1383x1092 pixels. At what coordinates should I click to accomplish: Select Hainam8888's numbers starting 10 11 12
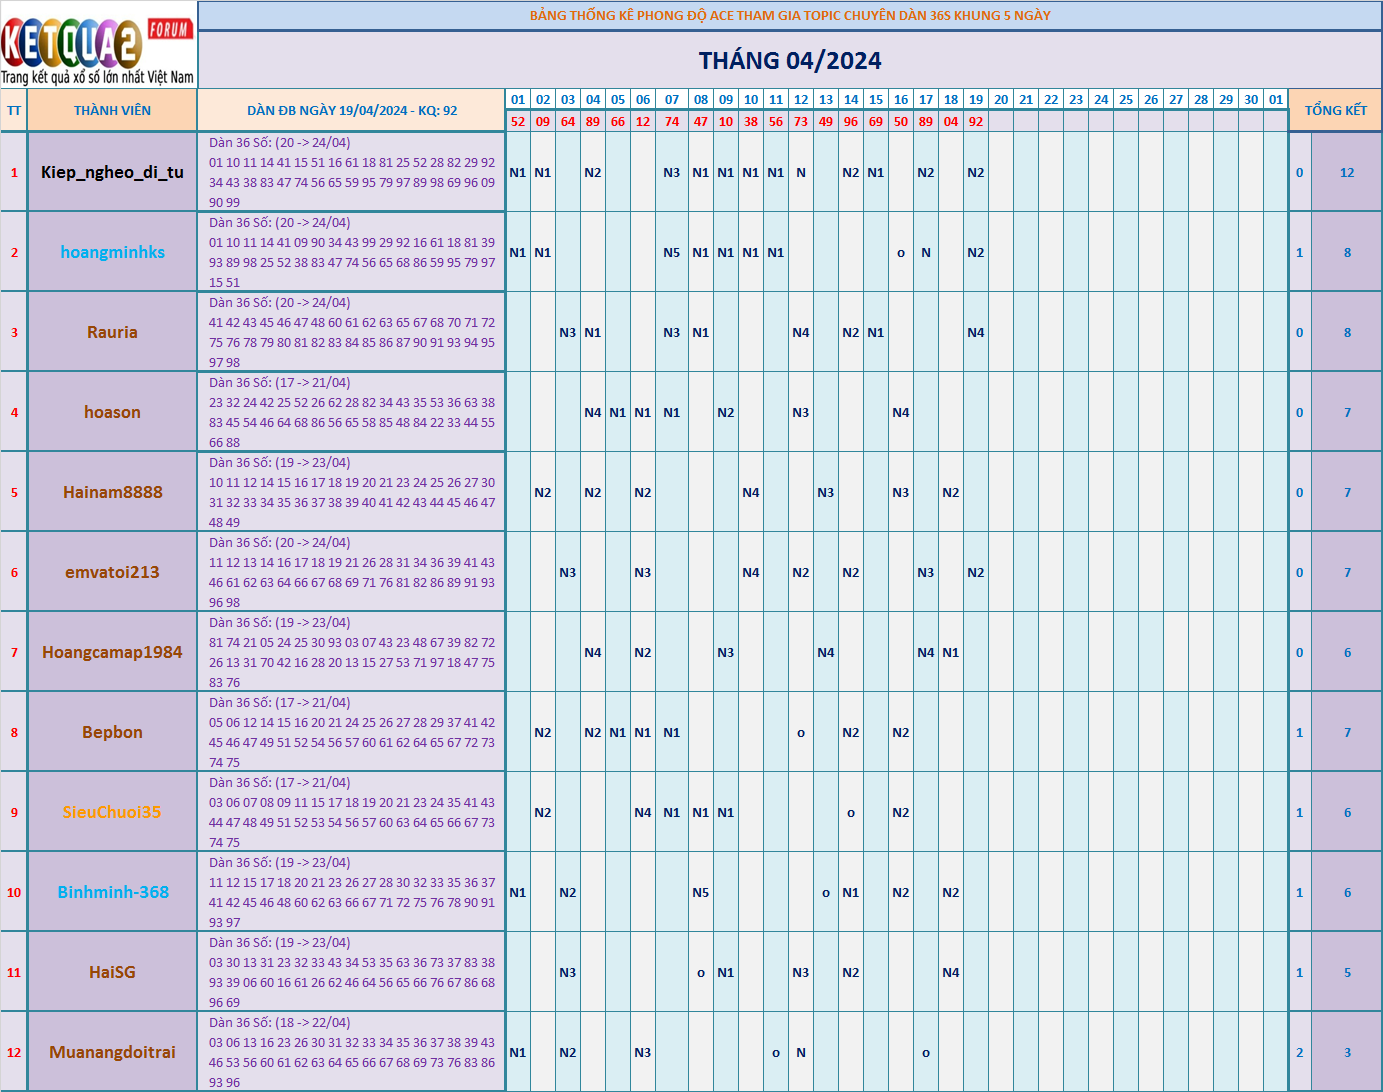[x=352, y=502]
